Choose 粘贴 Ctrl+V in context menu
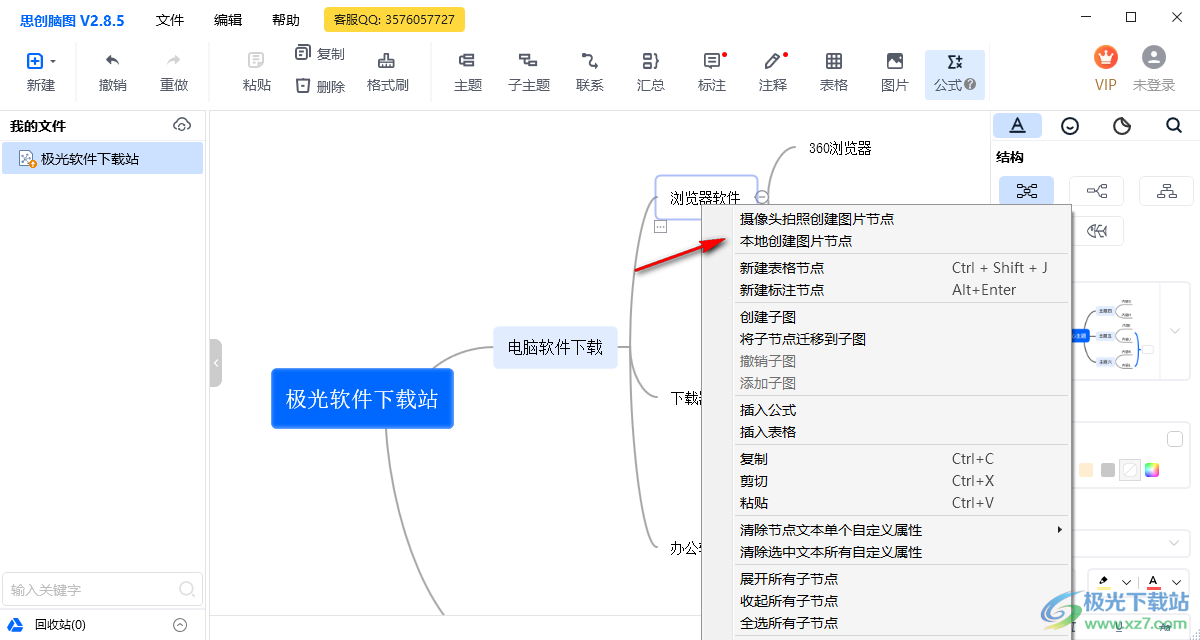Screen dimensions: 1200x640 tap(887, 503)
